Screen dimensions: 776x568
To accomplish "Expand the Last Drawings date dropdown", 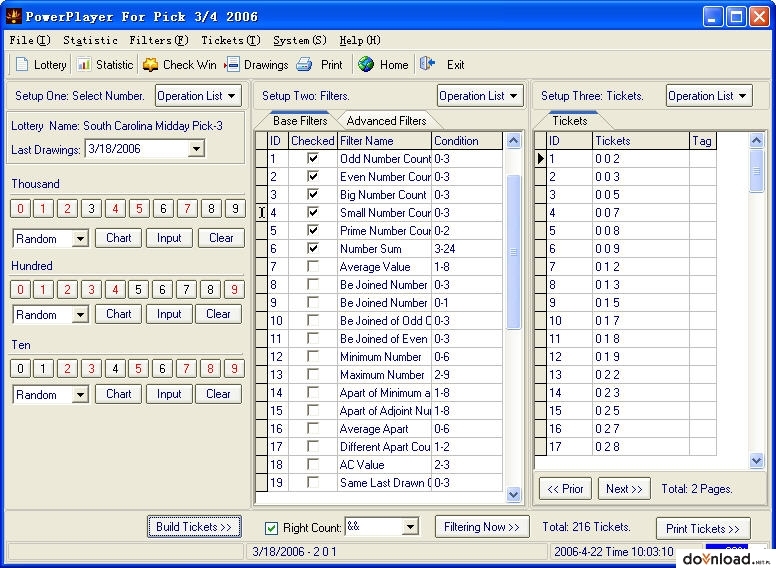I will click(196, 148).
